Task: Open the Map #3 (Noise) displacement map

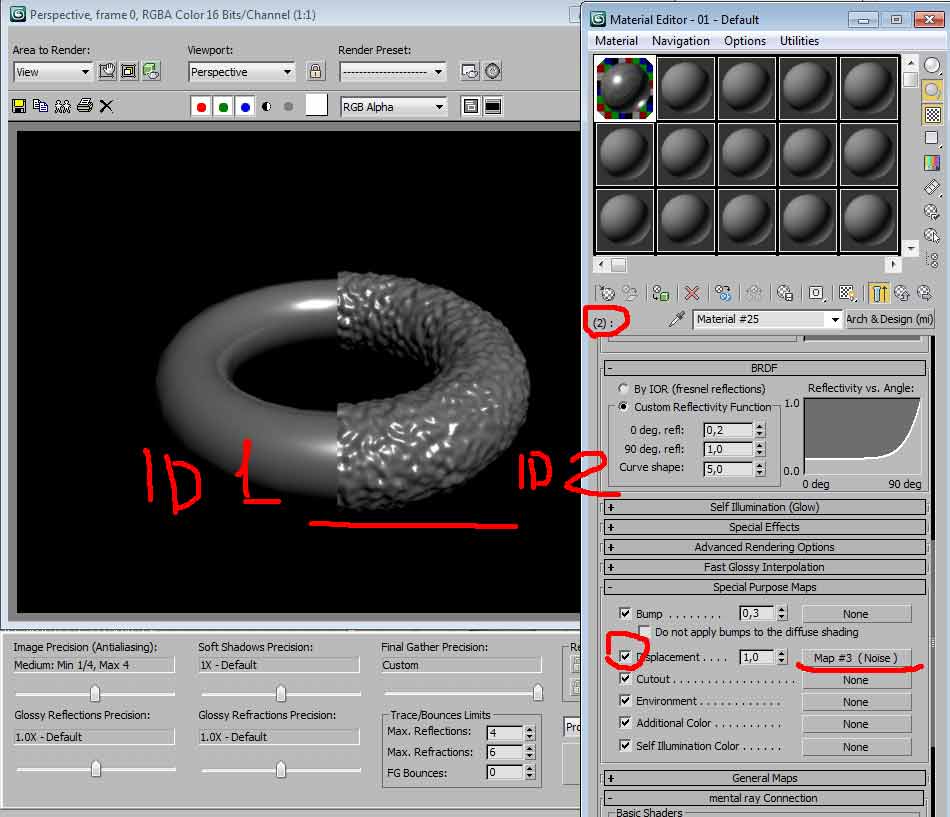Action: coord(855,658)
